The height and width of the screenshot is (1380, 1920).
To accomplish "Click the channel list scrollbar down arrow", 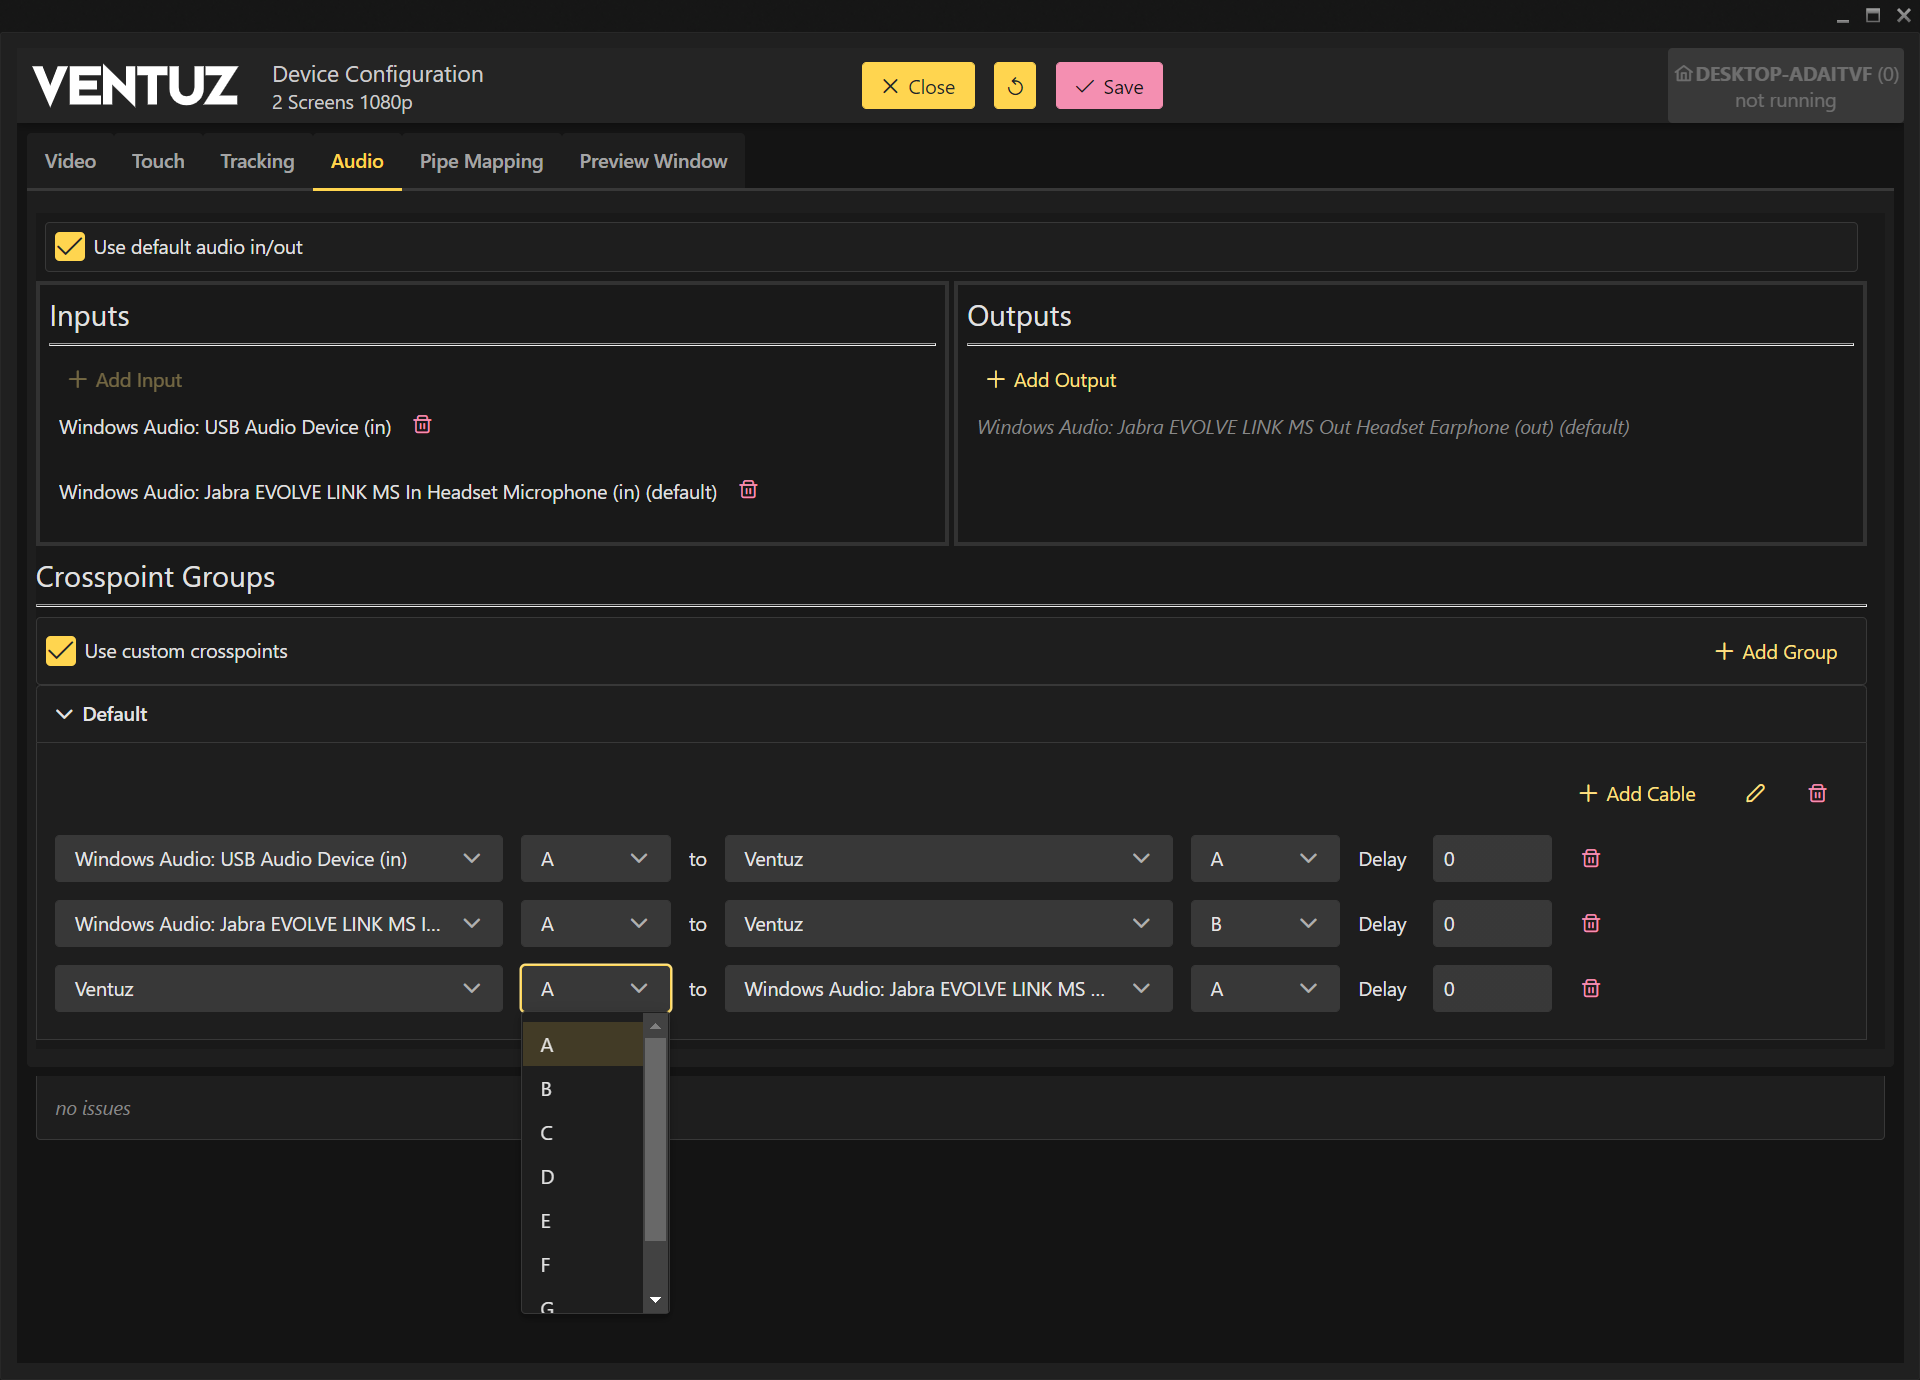I will (655, 1300).
